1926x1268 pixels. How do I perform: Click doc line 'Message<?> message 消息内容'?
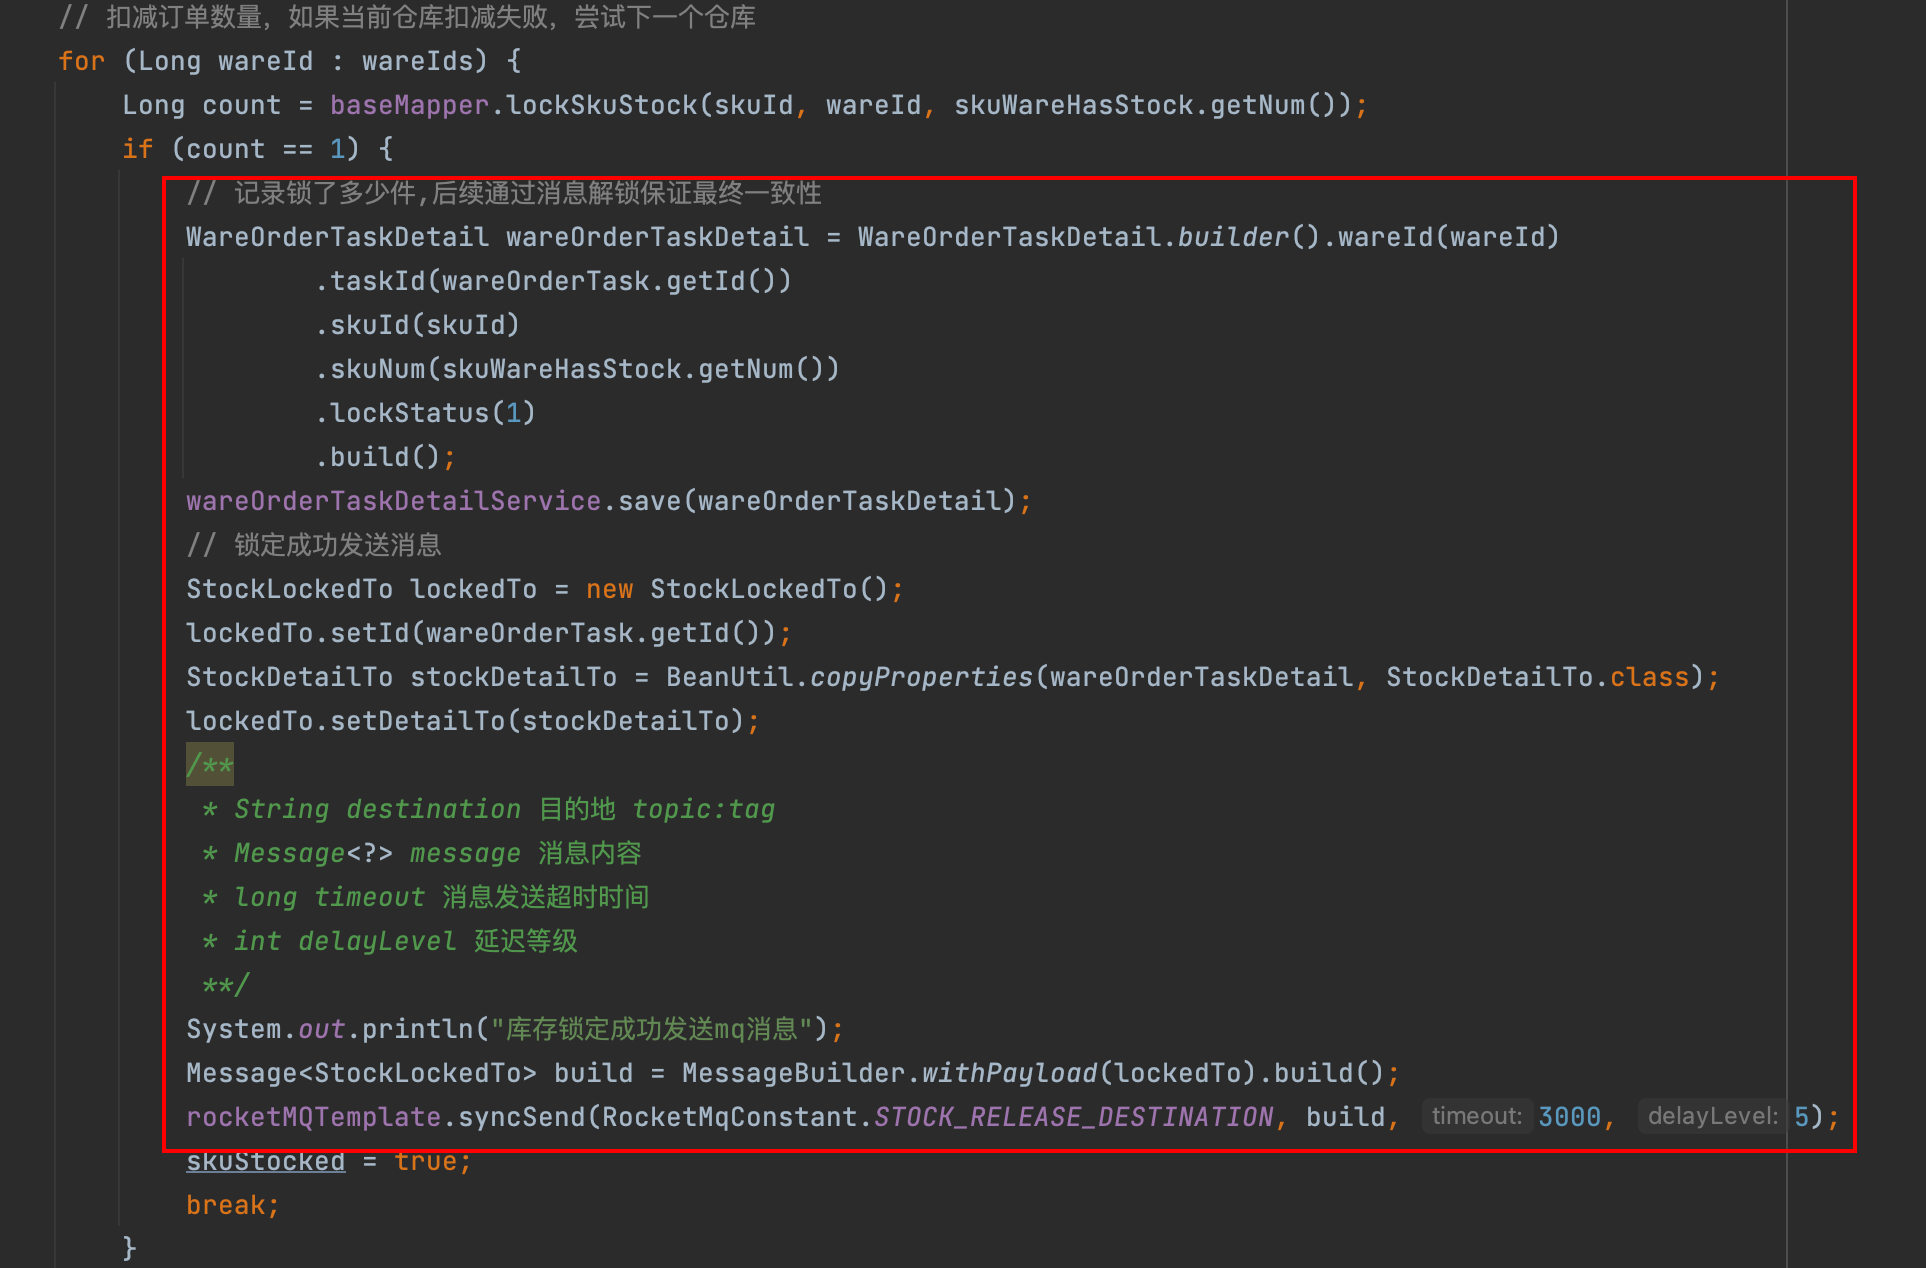[437, 853]
